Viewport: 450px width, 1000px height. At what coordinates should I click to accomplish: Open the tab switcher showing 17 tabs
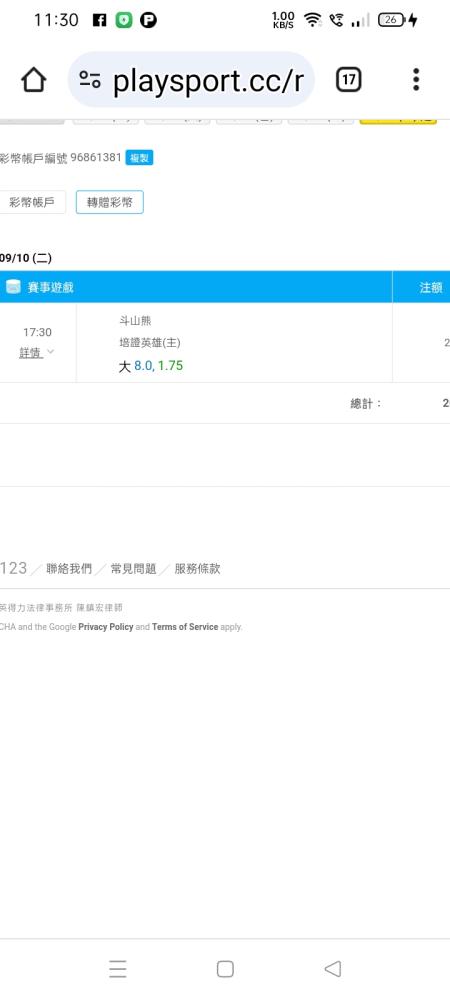point(348,80)
